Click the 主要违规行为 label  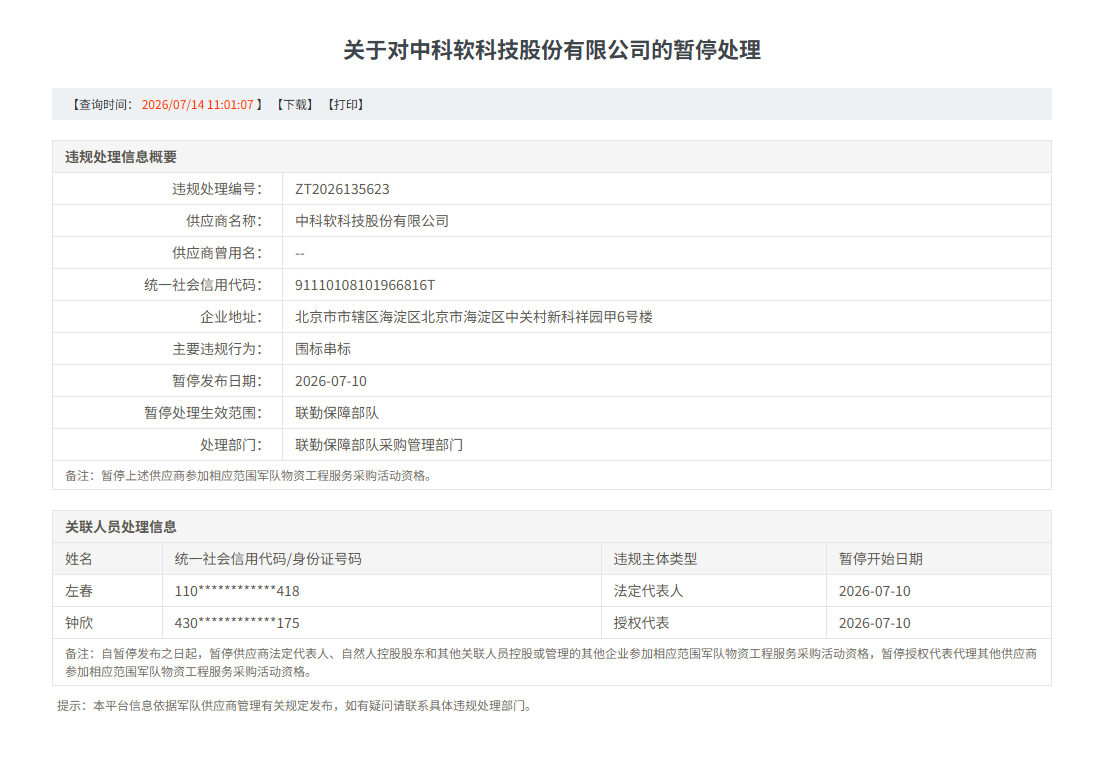tap(216, 349)
